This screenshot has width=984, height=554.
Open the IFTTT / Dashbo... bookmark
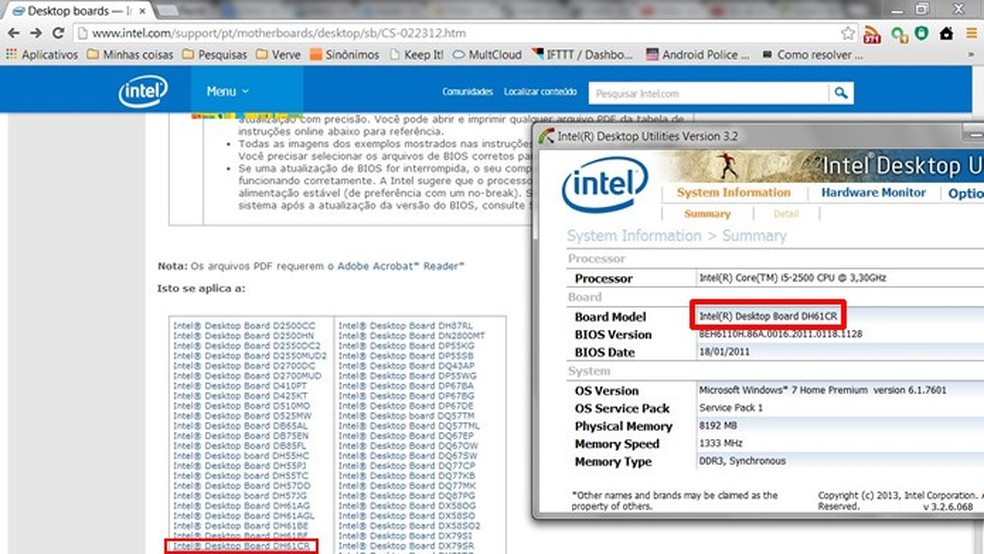click(582, 55)
